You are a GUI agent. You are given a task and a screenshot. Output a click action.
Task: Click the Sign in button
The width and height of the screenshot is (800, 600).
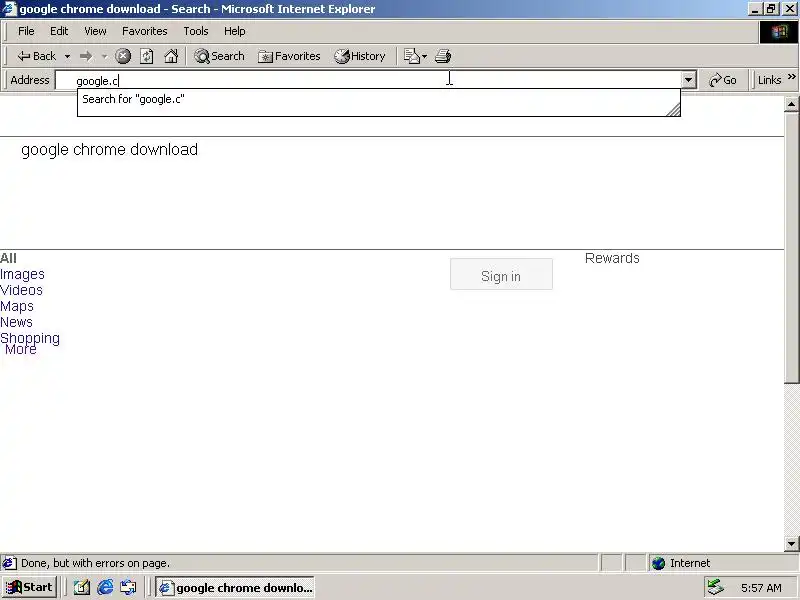coord(501,274)
